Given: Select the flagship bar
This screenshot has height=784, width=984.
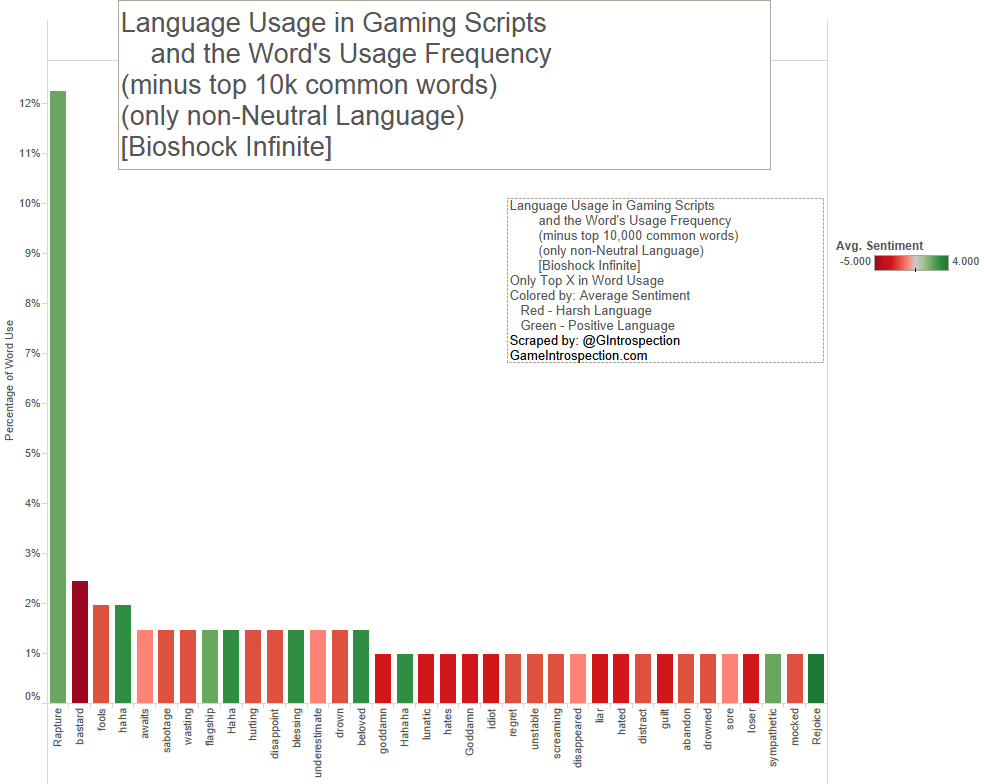Looking at the screenshot, I should tap(209, 666).
